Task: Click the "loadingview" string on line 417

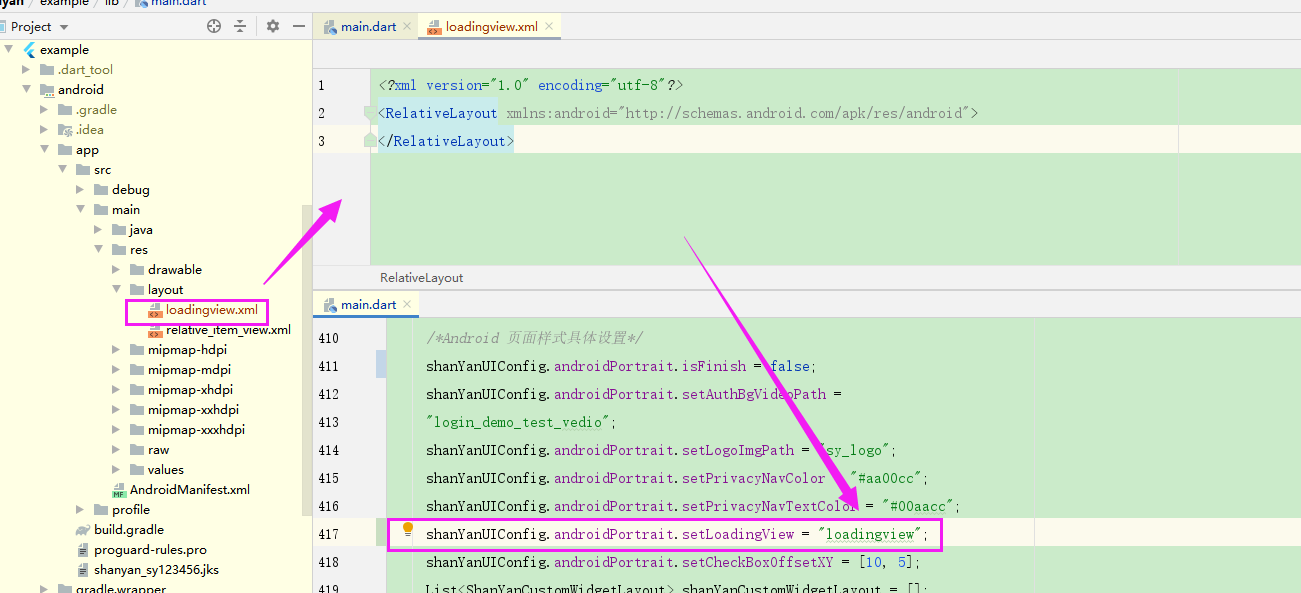Action: coord(871,534)
